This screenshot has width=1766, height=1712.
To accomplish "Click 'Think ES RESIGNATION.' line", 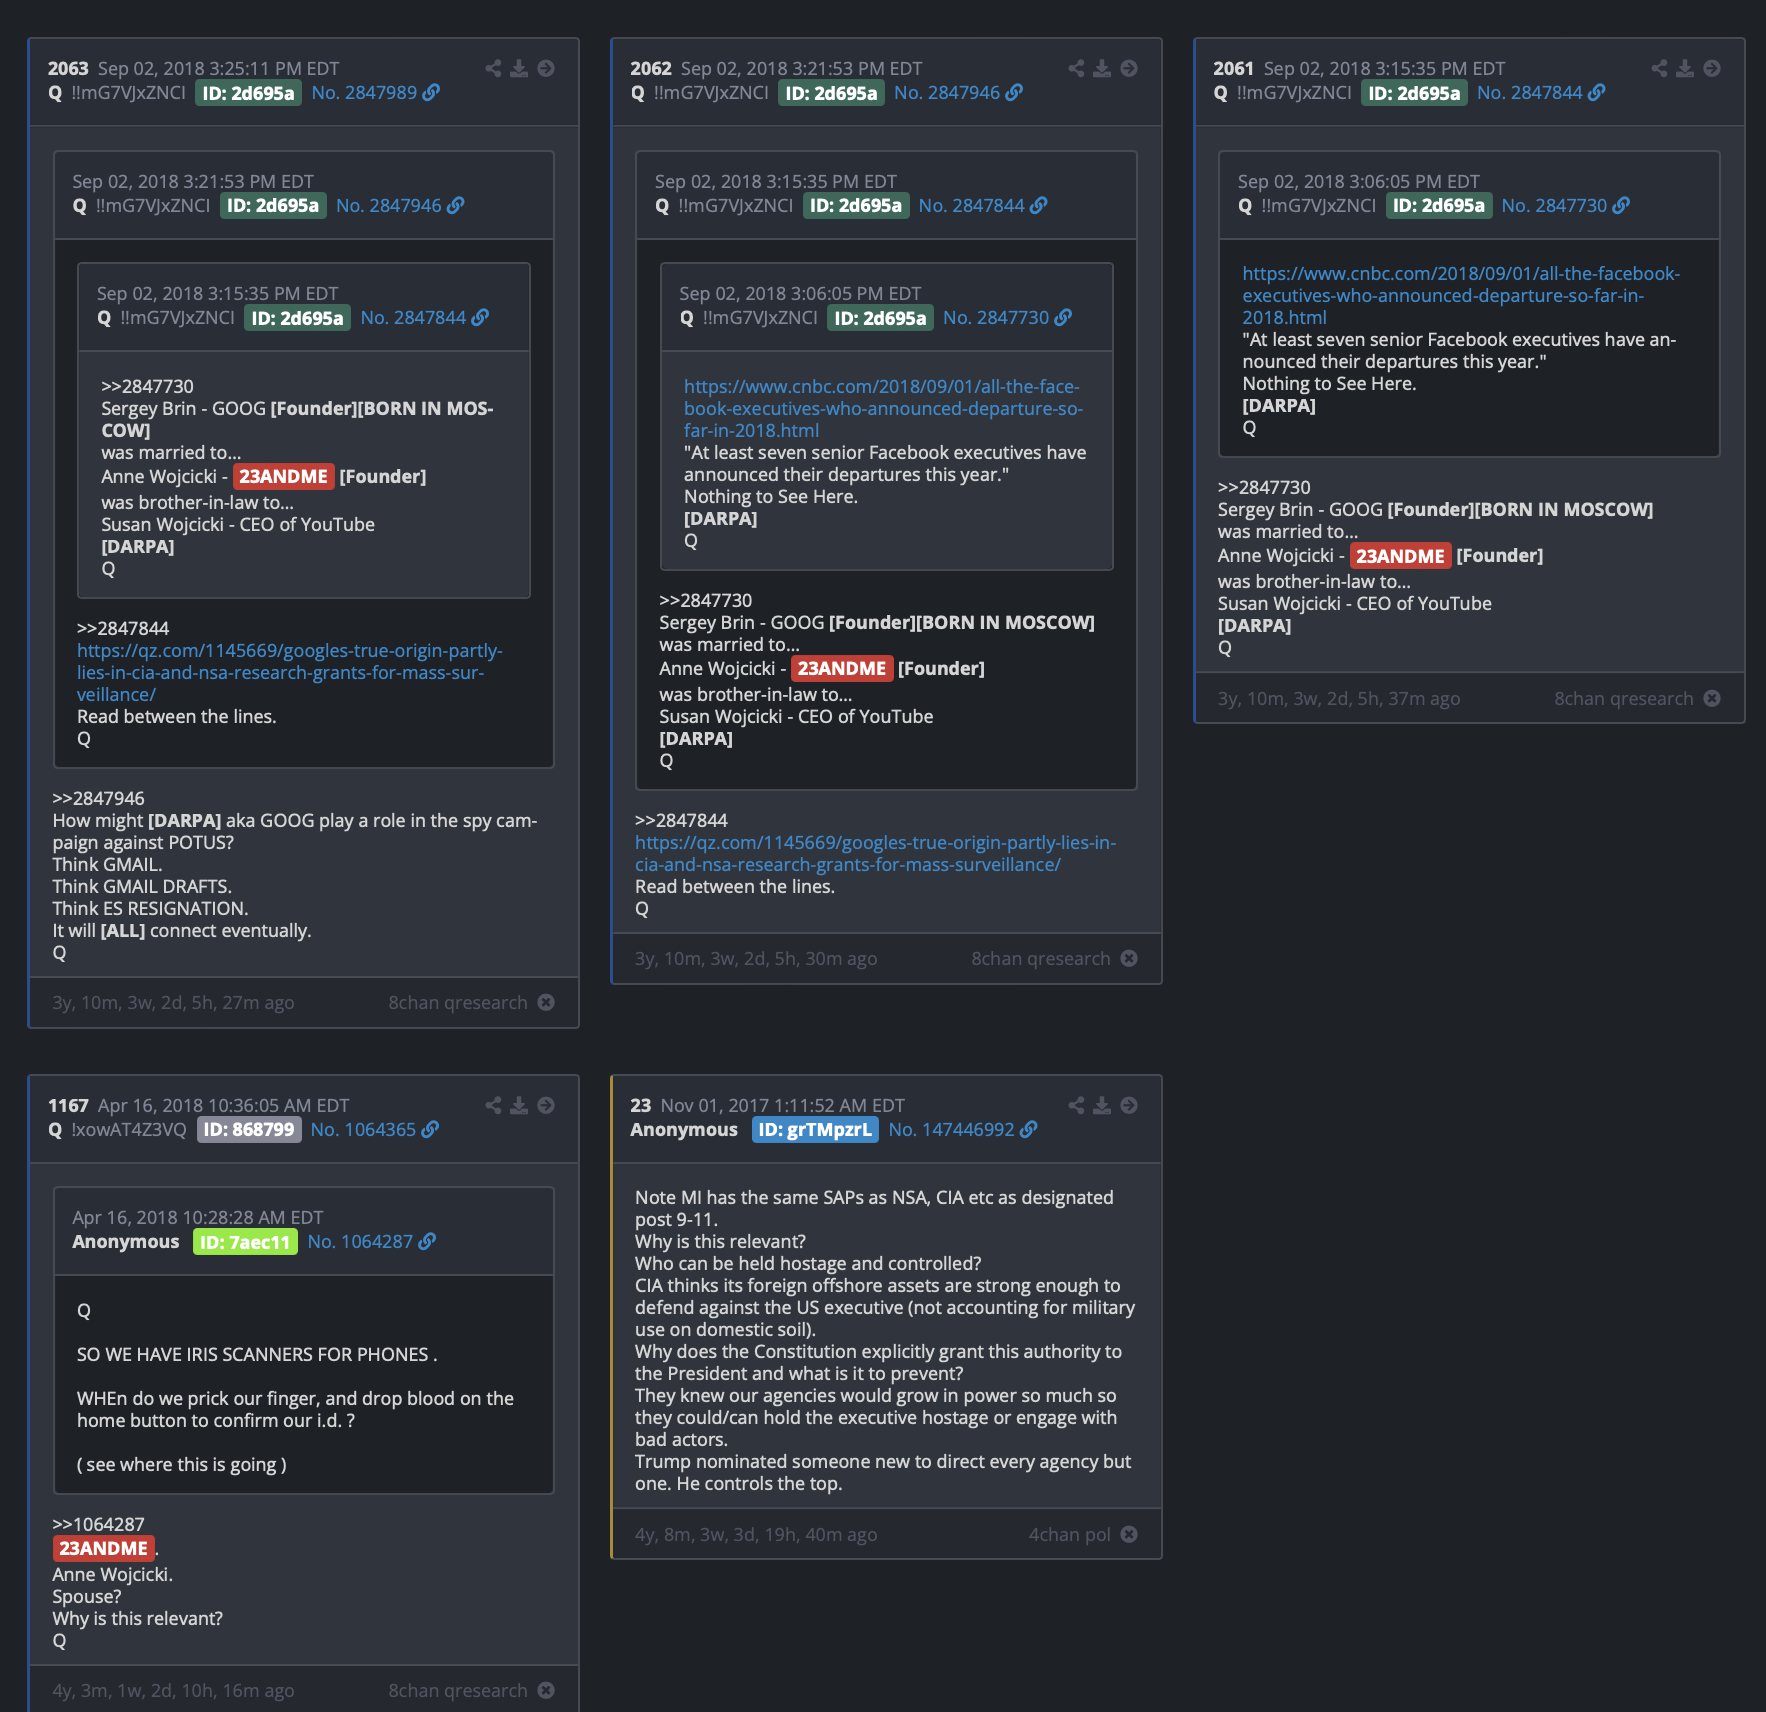I will [150, 908].
